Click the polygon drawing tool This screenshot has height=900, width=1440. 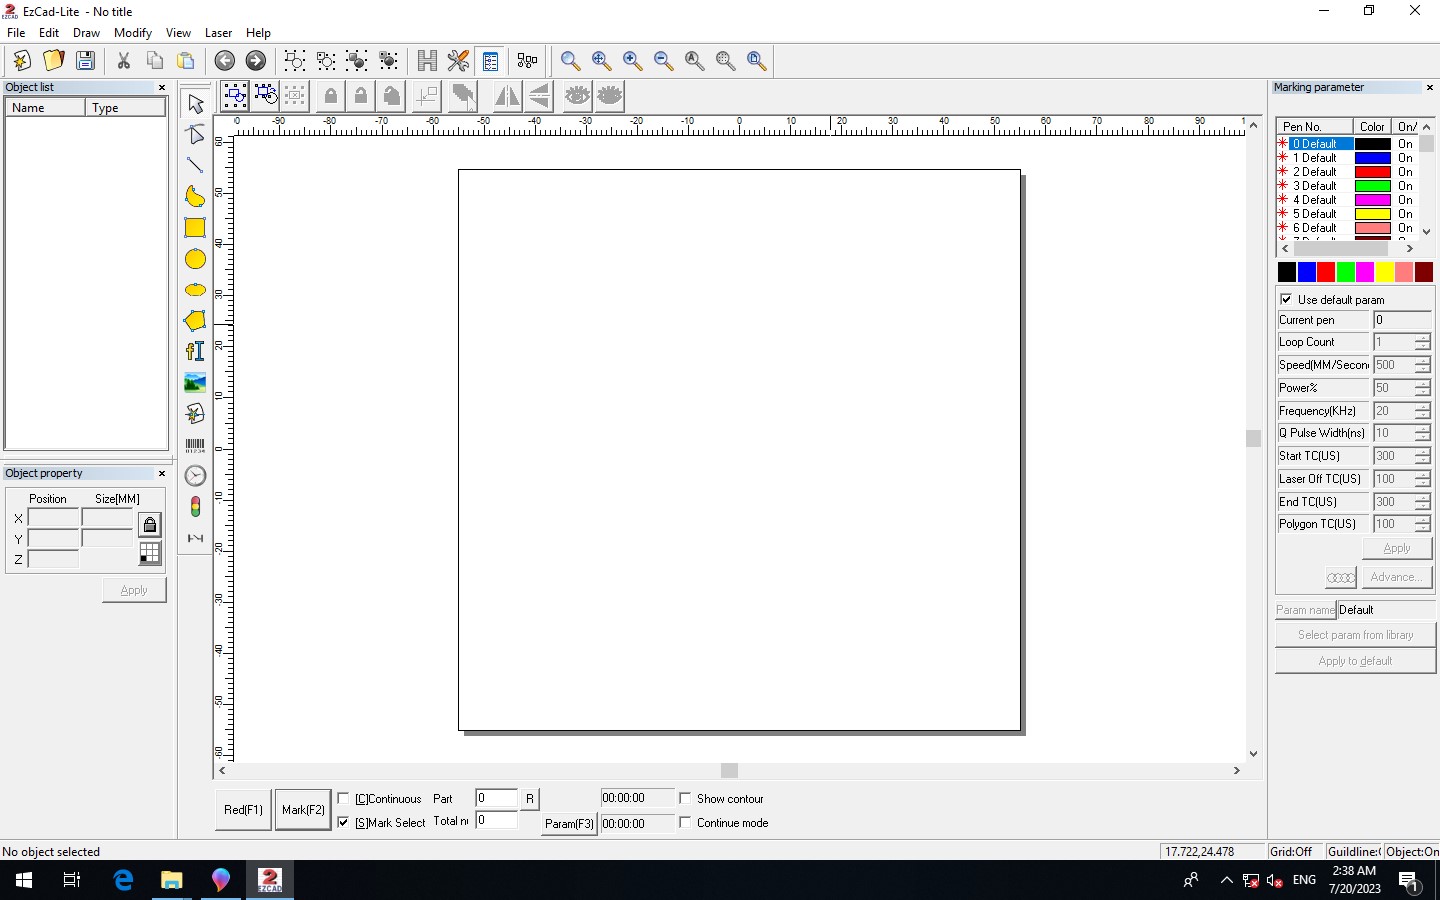(195, 321)
